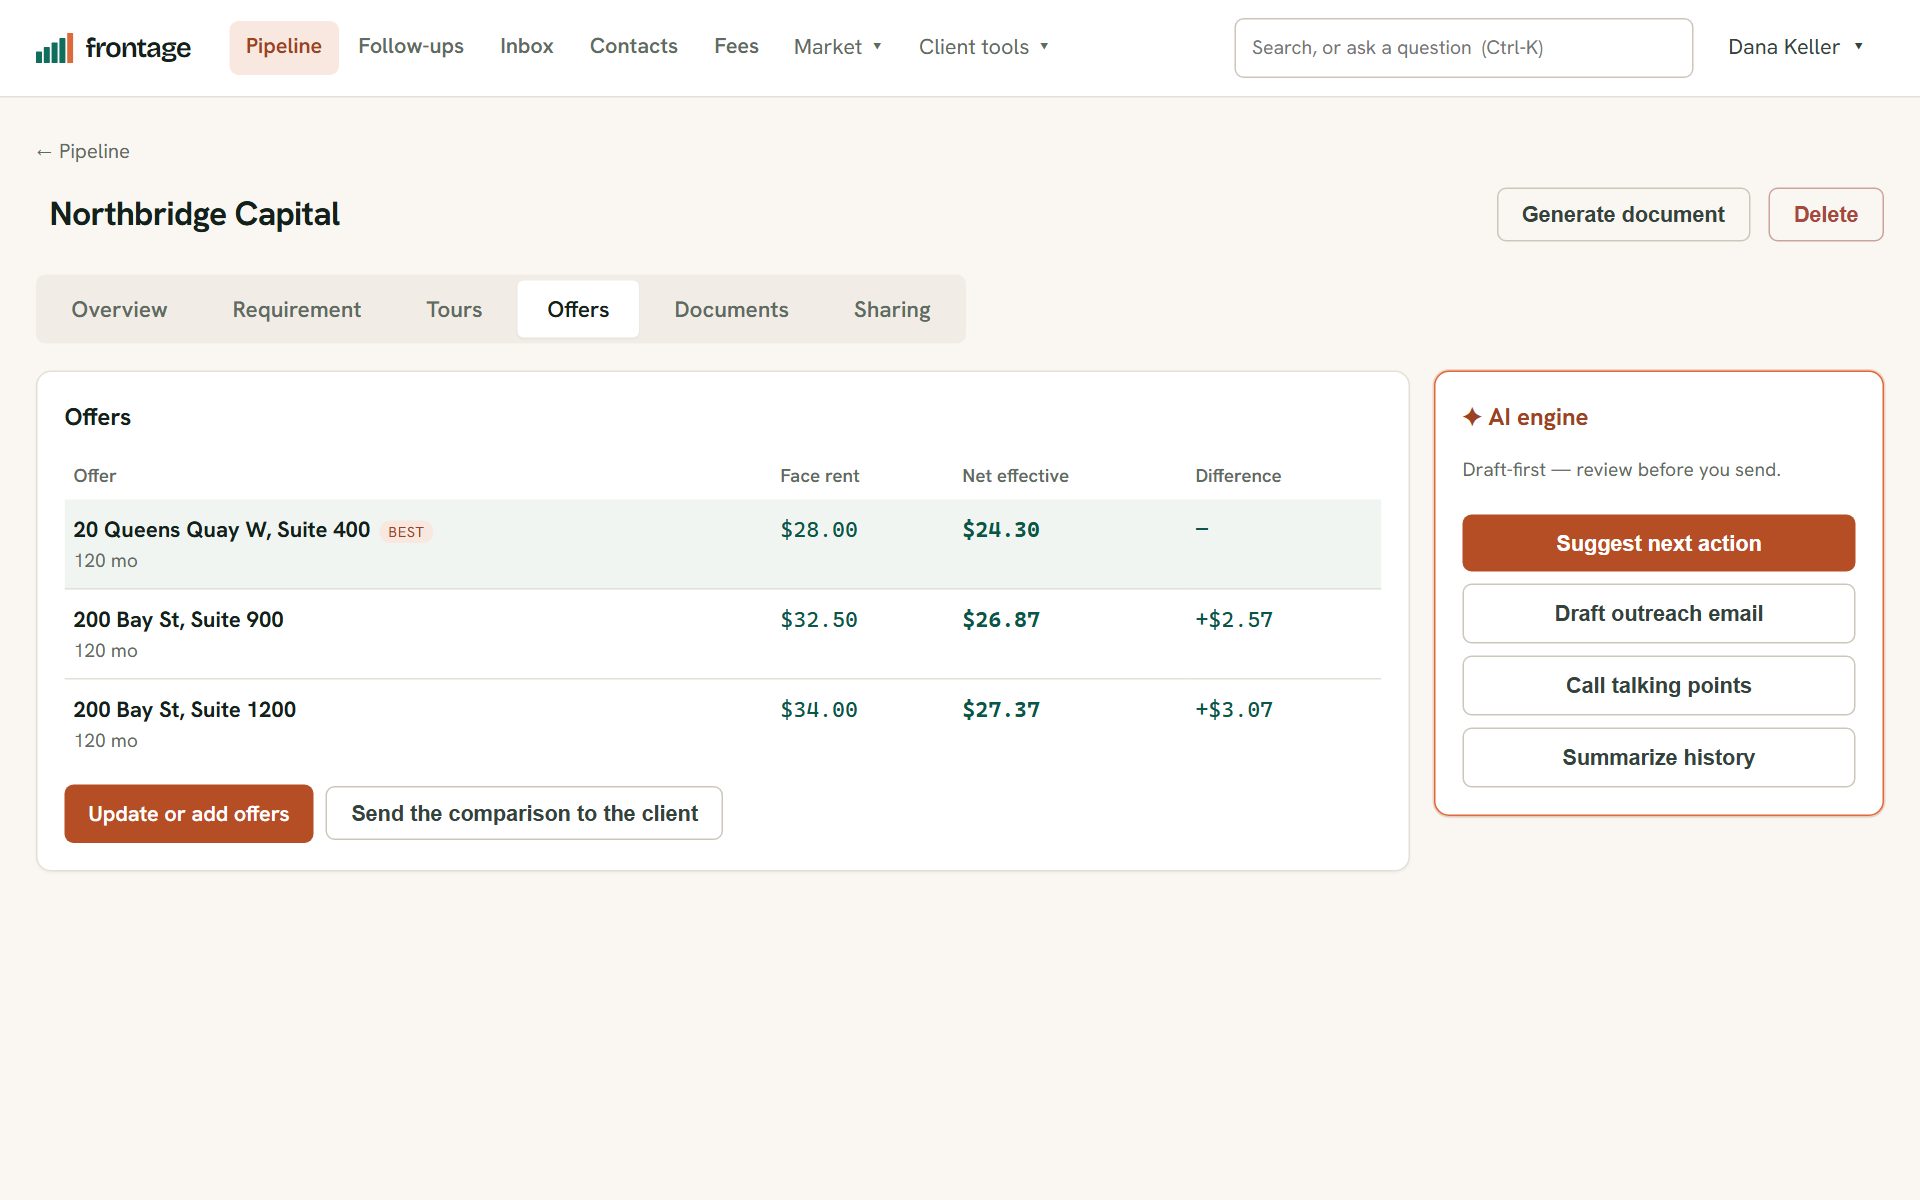The width and height of the screenshot is (1920, 1200).
Task: Click the Delete button
Action: tap(1825, 214)
